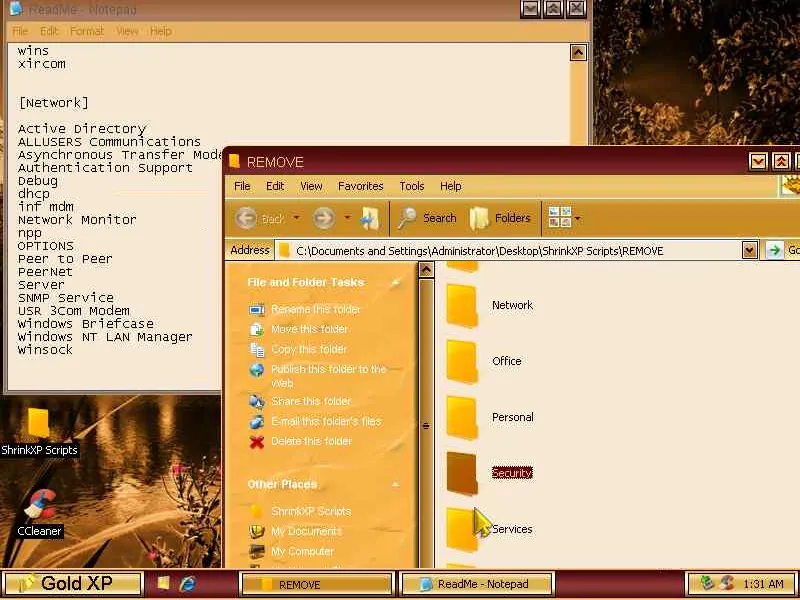Viewport: 800px width, 600px height.
Task: Expand the Address bar dropdown
Action: (749, 251)
